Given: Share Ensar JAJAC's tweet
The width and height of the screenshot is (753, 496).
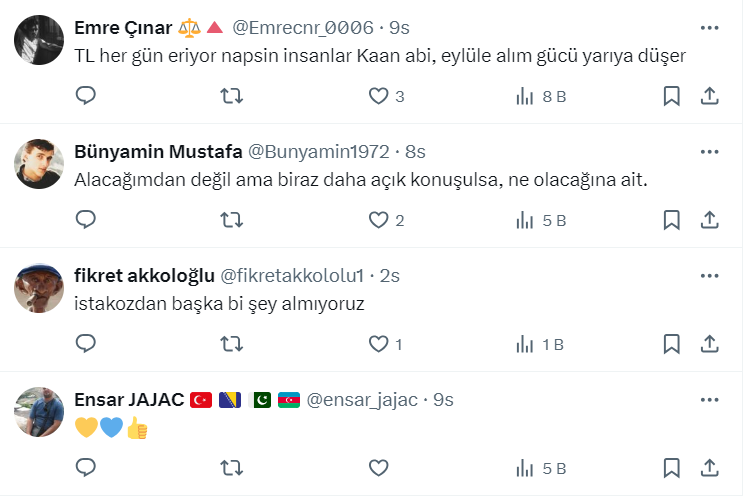Looking at the screenshot, I should (709, 468).
